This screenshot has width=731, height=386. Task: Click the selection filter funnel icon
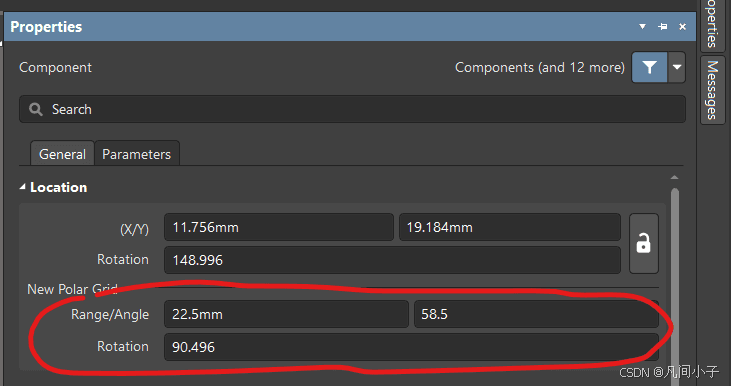[x=649, y=68]
